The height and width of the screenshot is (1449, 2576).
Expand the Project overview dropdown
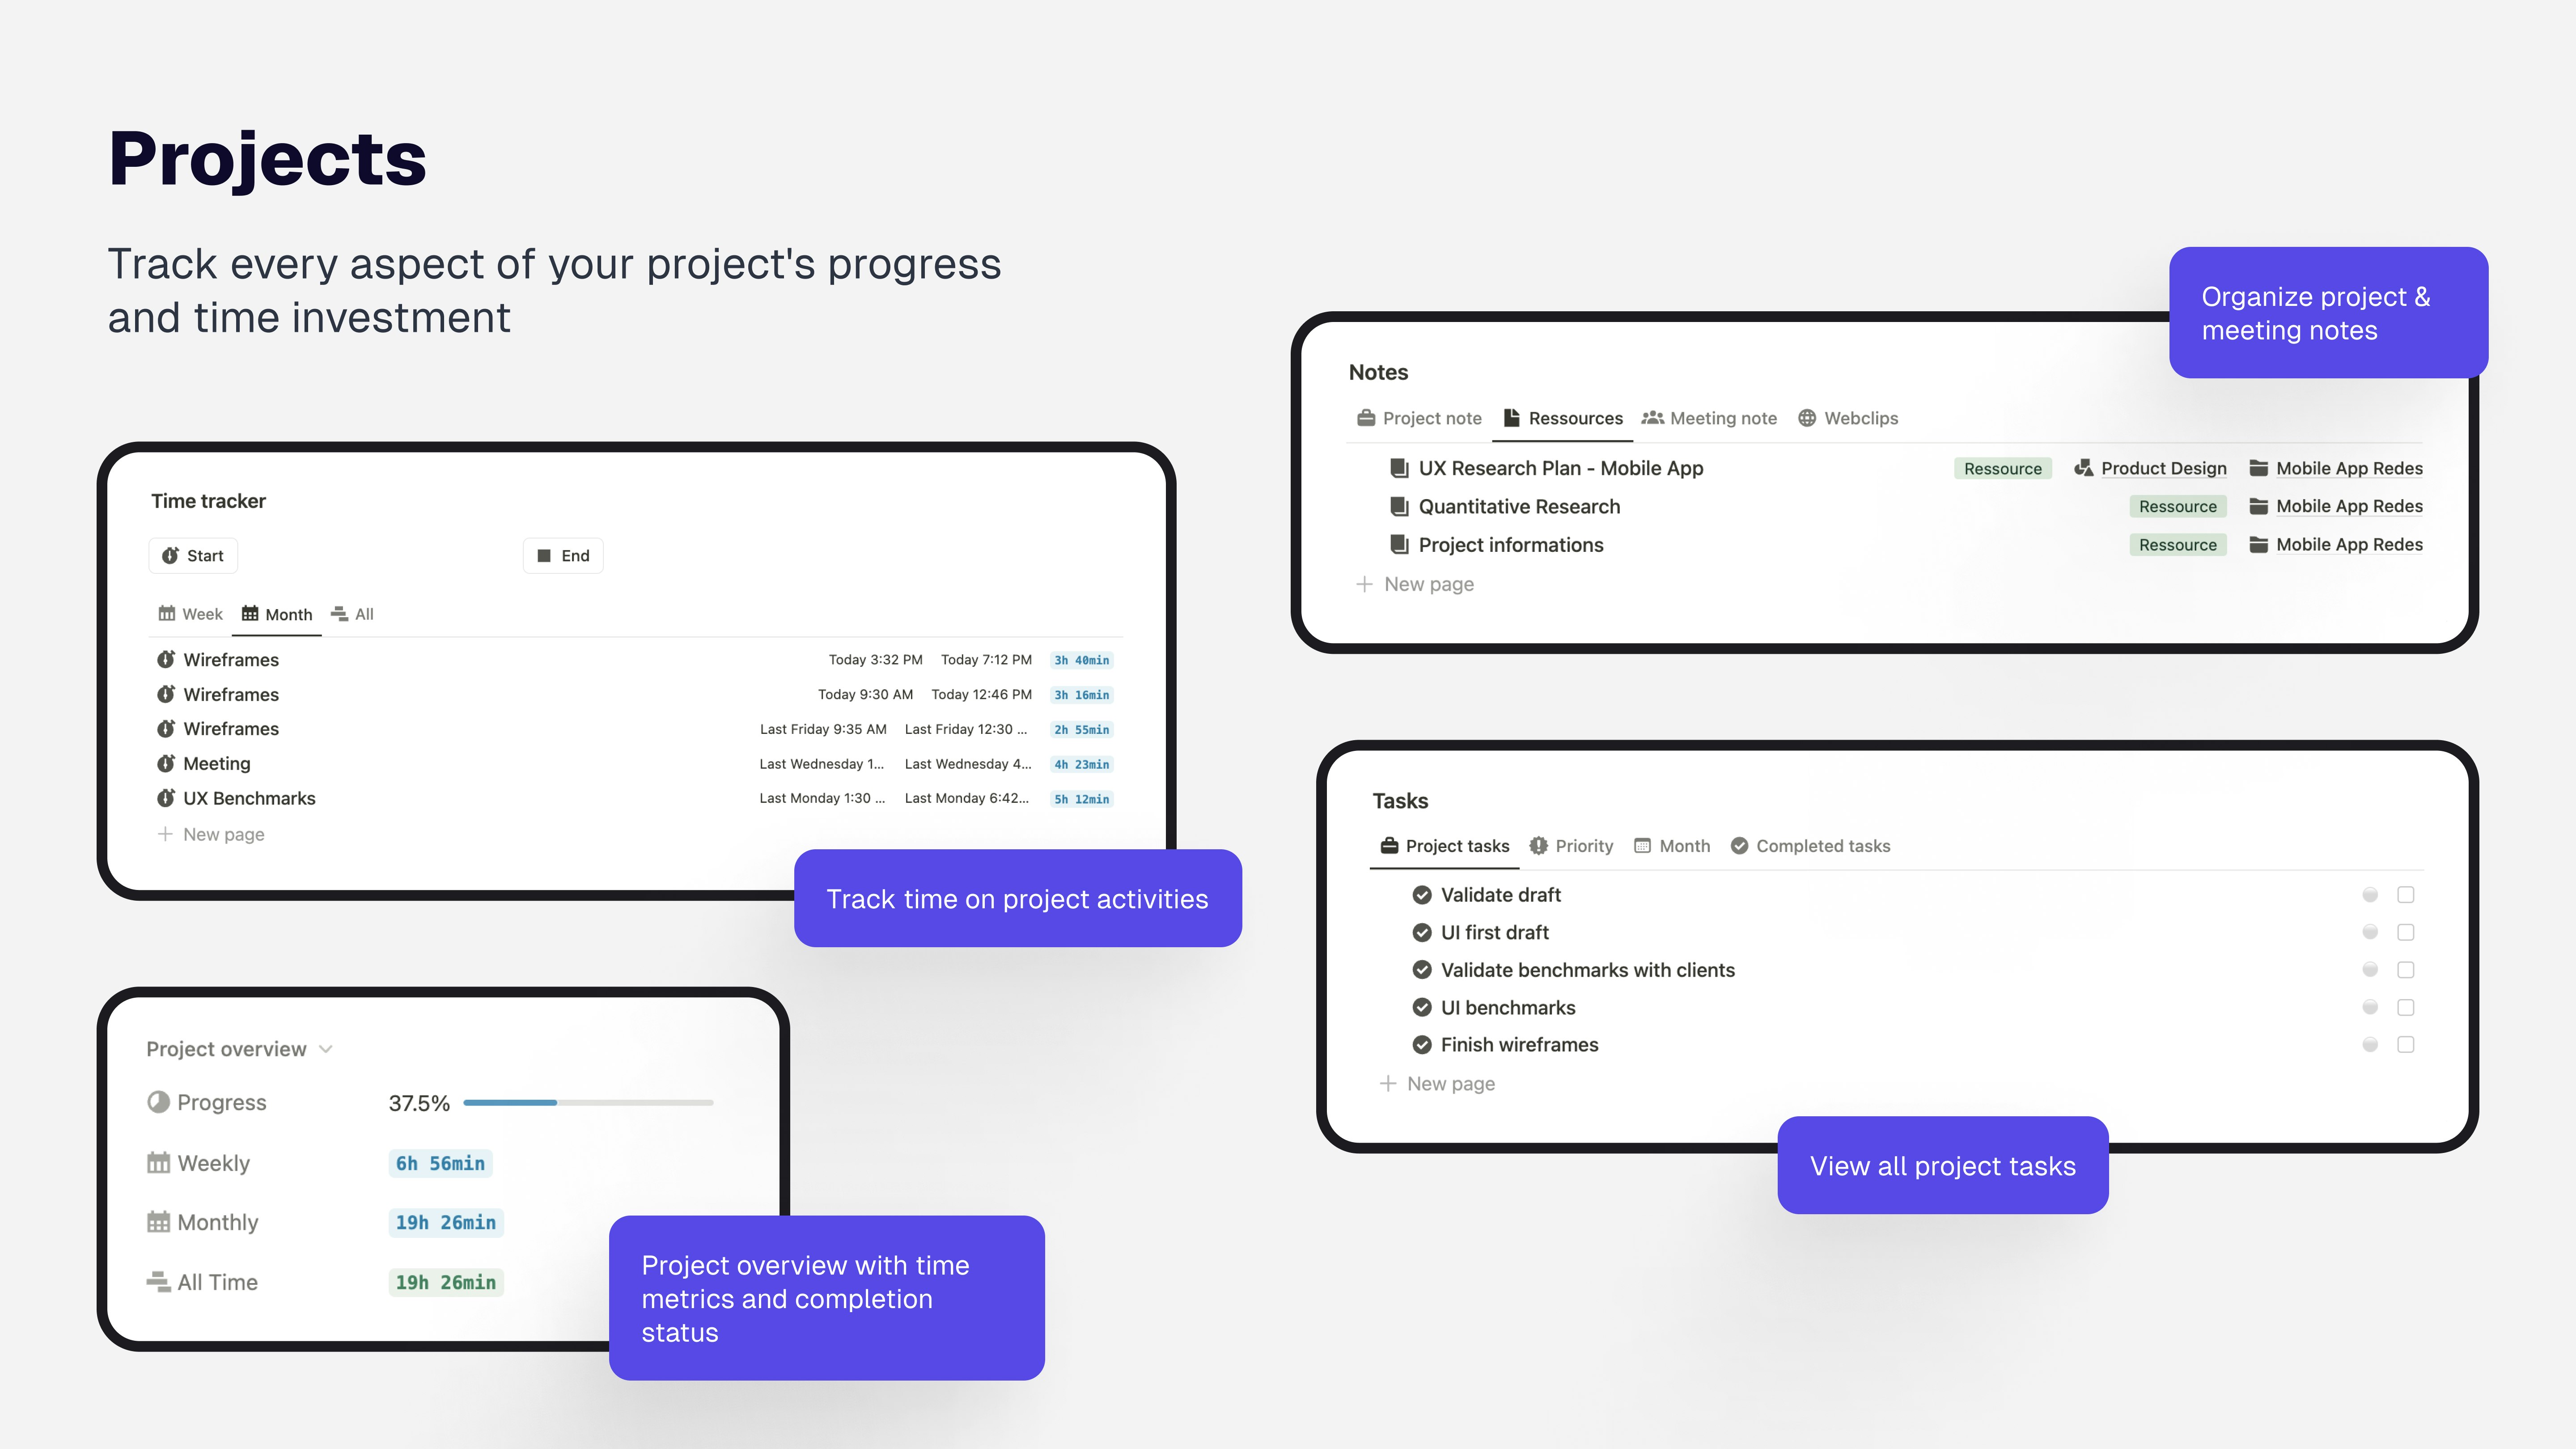(326, 1049)
